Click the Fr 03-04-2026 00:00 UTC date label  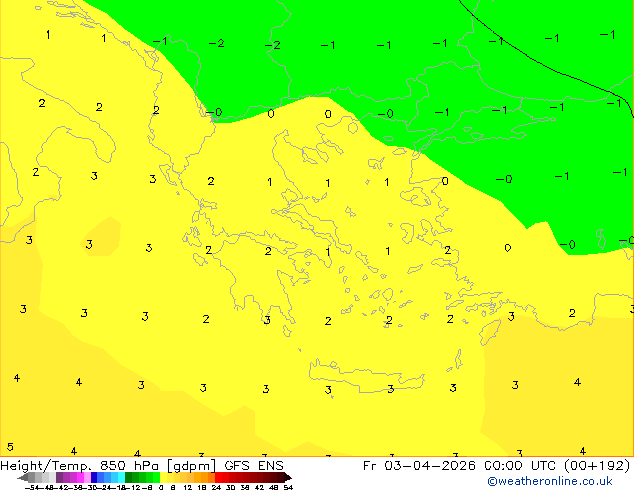(496, 465)
